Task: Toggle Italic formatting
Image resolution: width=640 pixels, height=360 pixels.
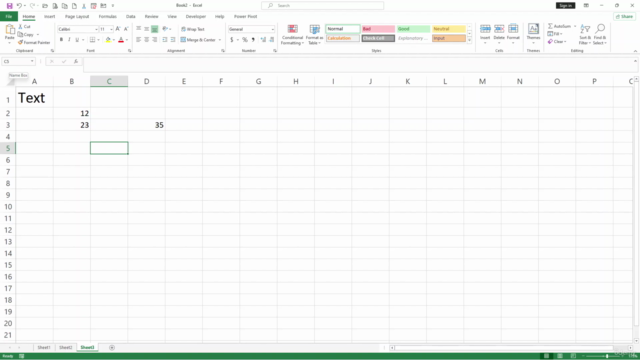Action: [69, 40]
